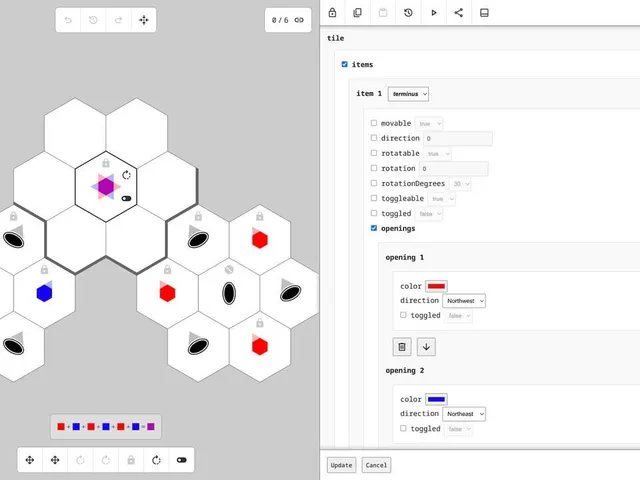Click the dock panel layout icon
The image size is (640, 480).
point(484,13)
